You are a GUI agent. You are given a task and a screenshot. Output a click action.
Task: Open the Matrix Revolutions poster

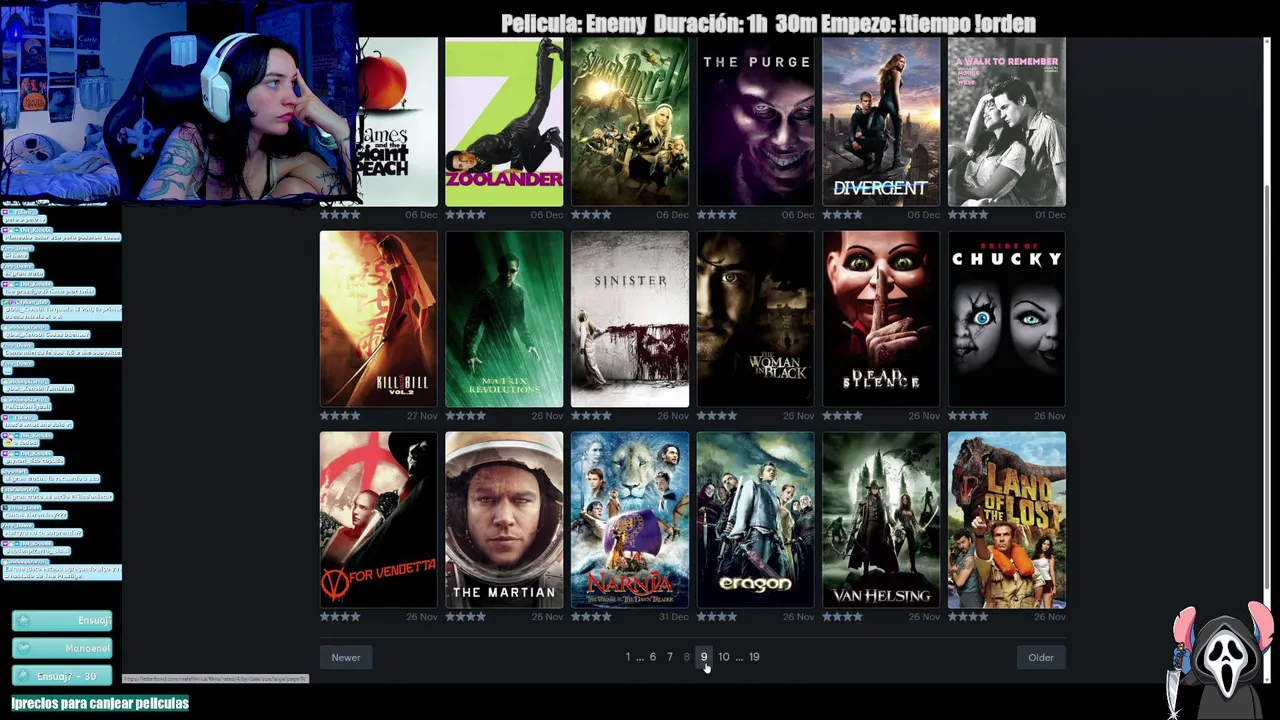coord(504,319)
